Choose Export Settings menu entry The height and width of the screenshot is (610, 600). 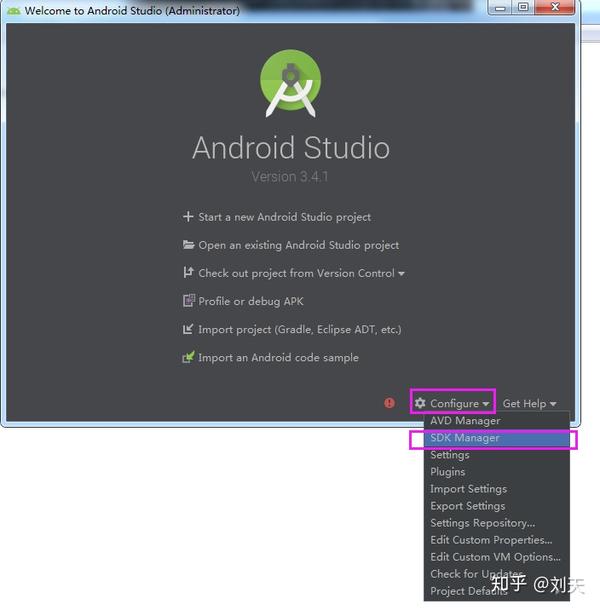click(496, 506)
